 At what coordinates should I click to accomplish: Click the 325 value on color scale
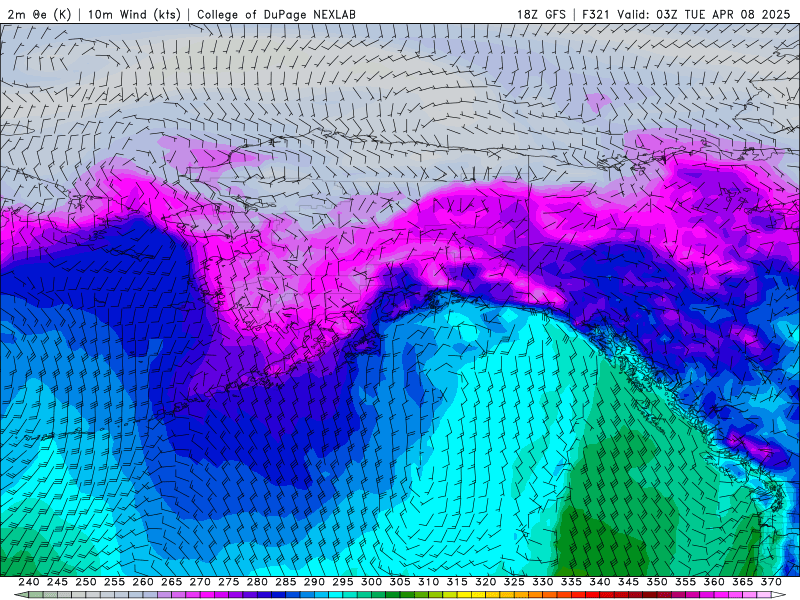[x=514, y=582]
